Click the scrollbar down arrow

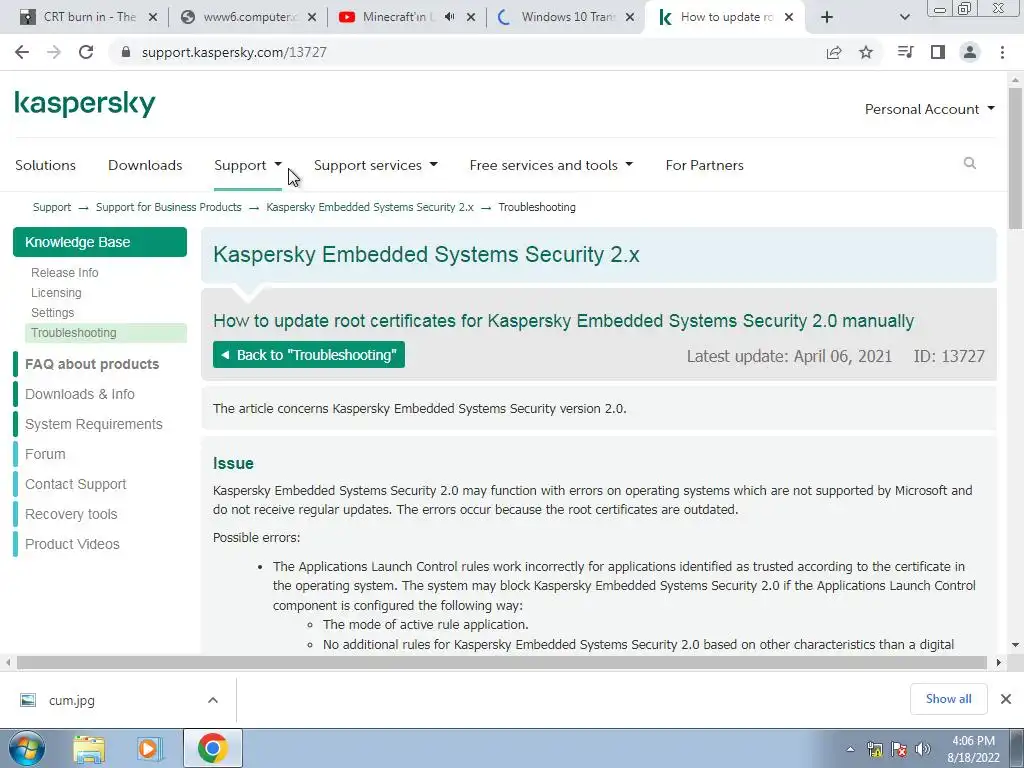[x=1015, y=645]
